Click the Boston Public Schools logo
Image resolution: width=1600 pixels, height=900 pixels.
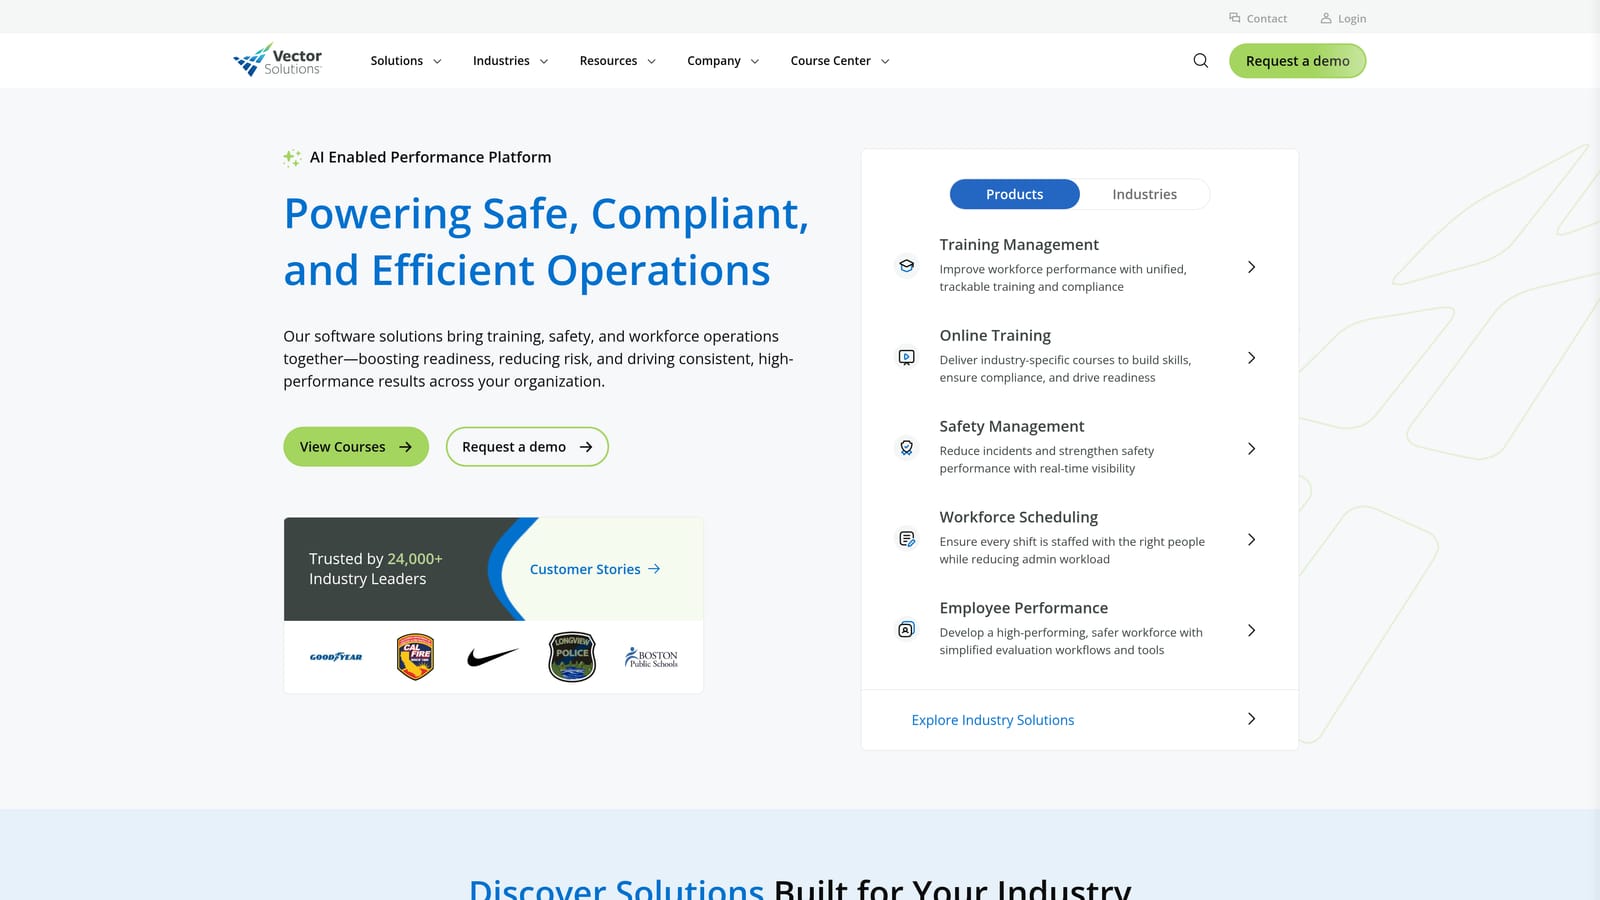(x=651, y=657)
